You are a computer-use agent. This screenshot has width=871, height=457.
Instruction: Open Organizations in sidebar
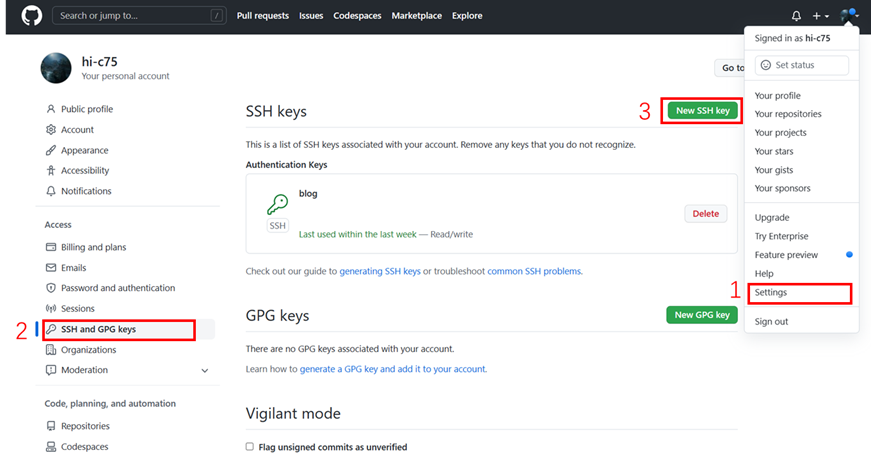[x=88, y=350]
